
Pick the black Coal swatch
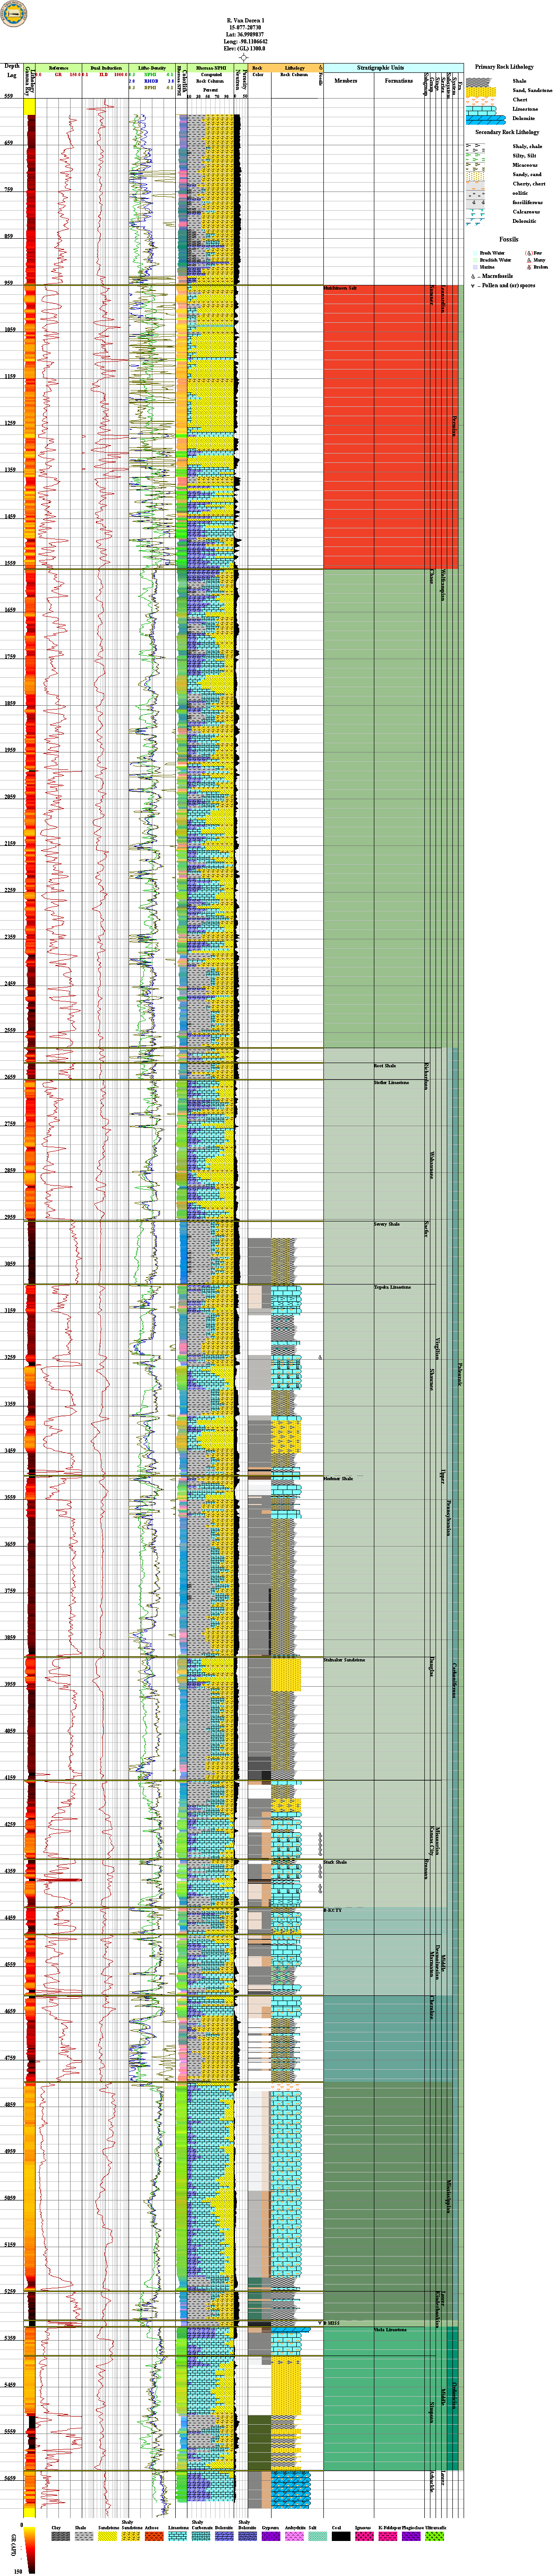point(341,2536)
